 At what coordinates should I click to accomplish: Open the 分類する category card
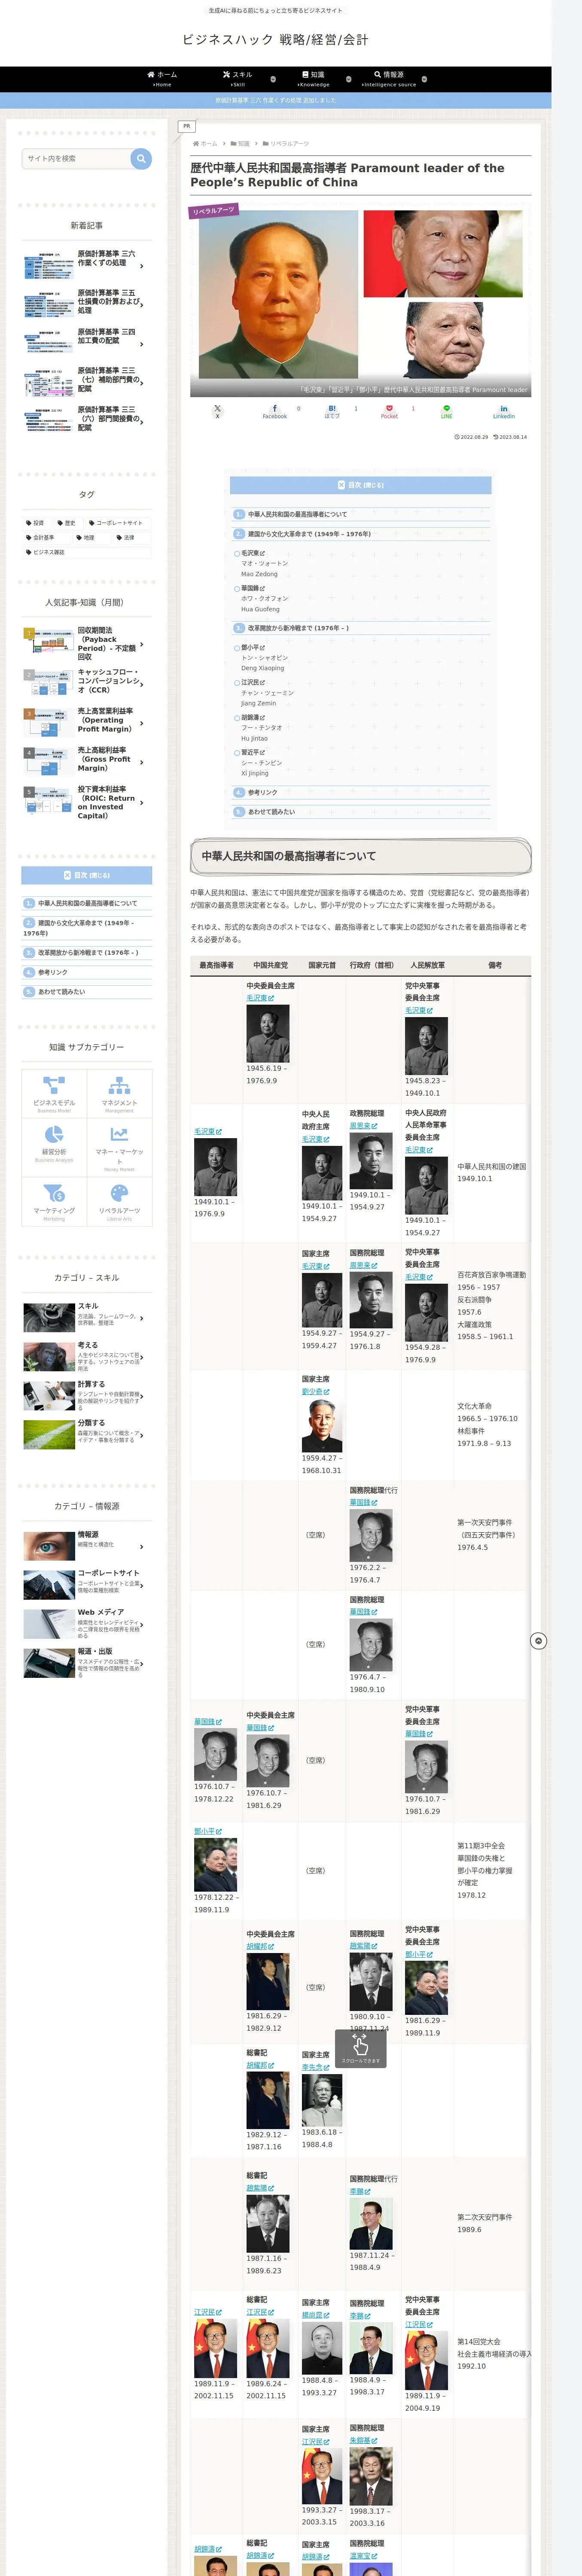click(x=87, y=1434)
